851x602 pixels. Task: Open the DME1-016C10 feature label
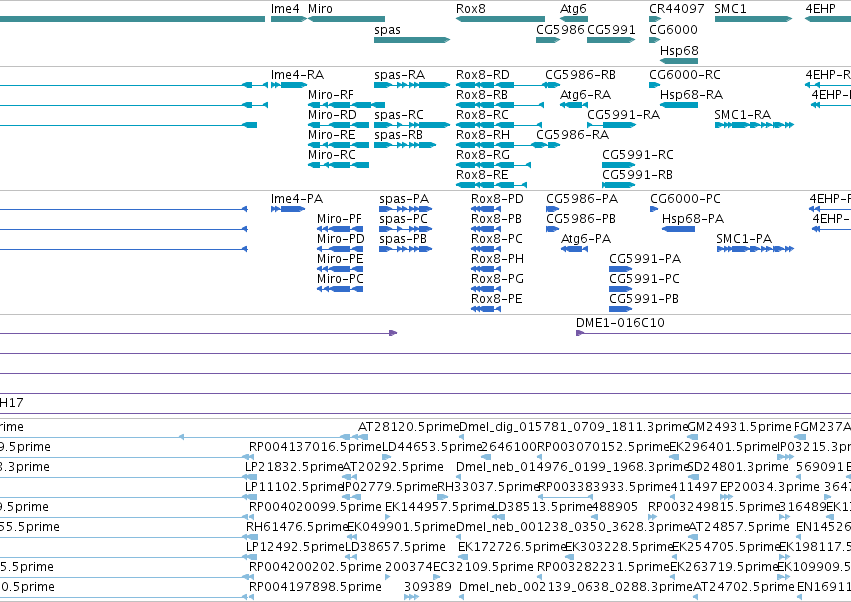(620, 323)
